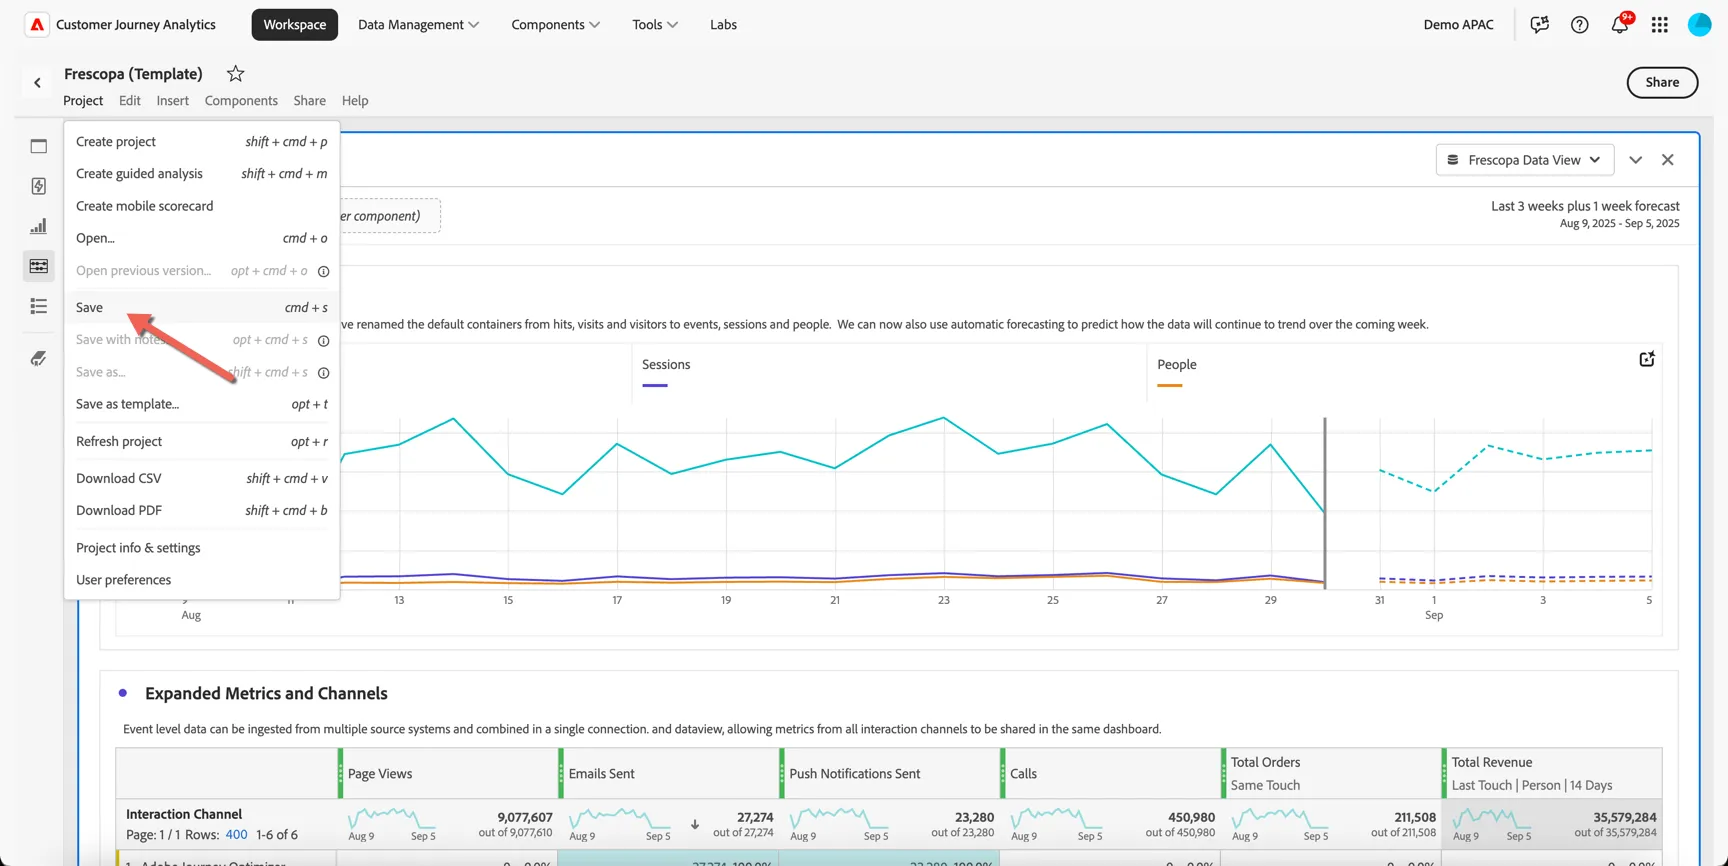This screenshot has height=866, width=1728.
Task: Open the Tools dropdown in top navigation
Action: (655, 24)
